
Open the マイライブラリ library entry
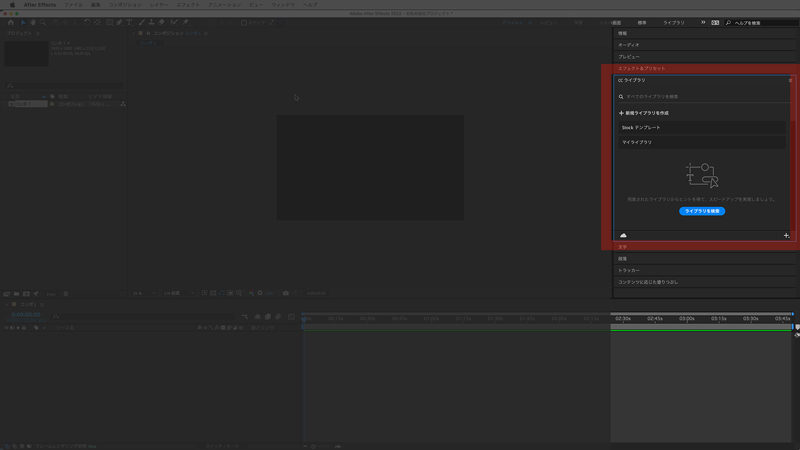coord(700,143)
